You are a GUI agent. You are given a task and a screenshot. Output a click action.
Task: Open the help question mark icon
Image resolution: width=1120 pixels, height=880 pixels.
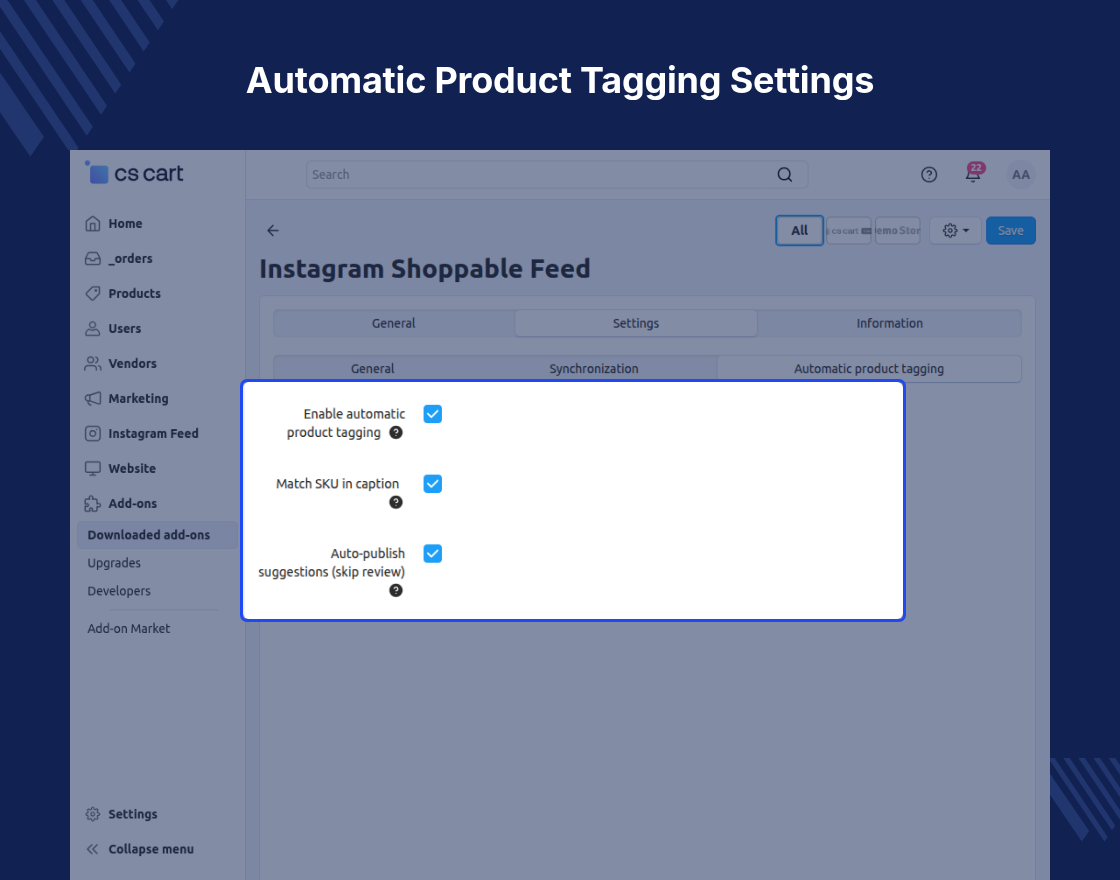point(929,175)
